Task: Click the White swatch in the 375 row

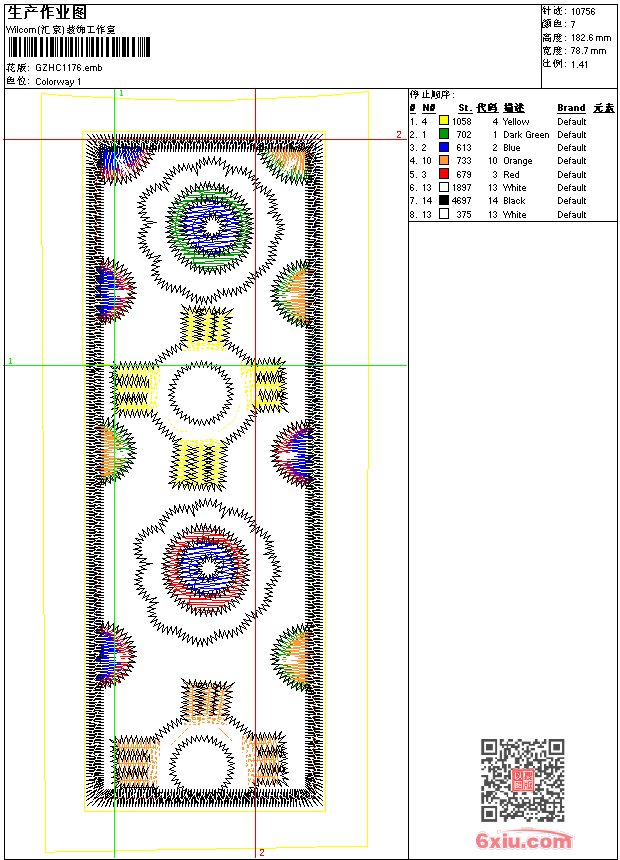Action: coord(444,214)
